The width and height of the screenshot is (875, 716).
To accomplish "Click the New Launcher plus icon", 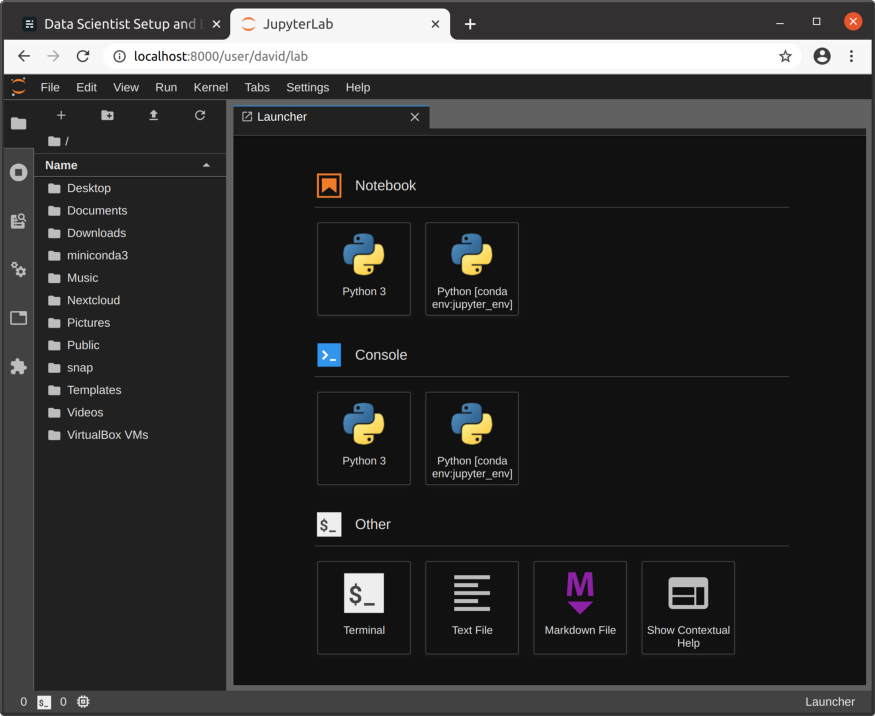I will coord(61,116).
